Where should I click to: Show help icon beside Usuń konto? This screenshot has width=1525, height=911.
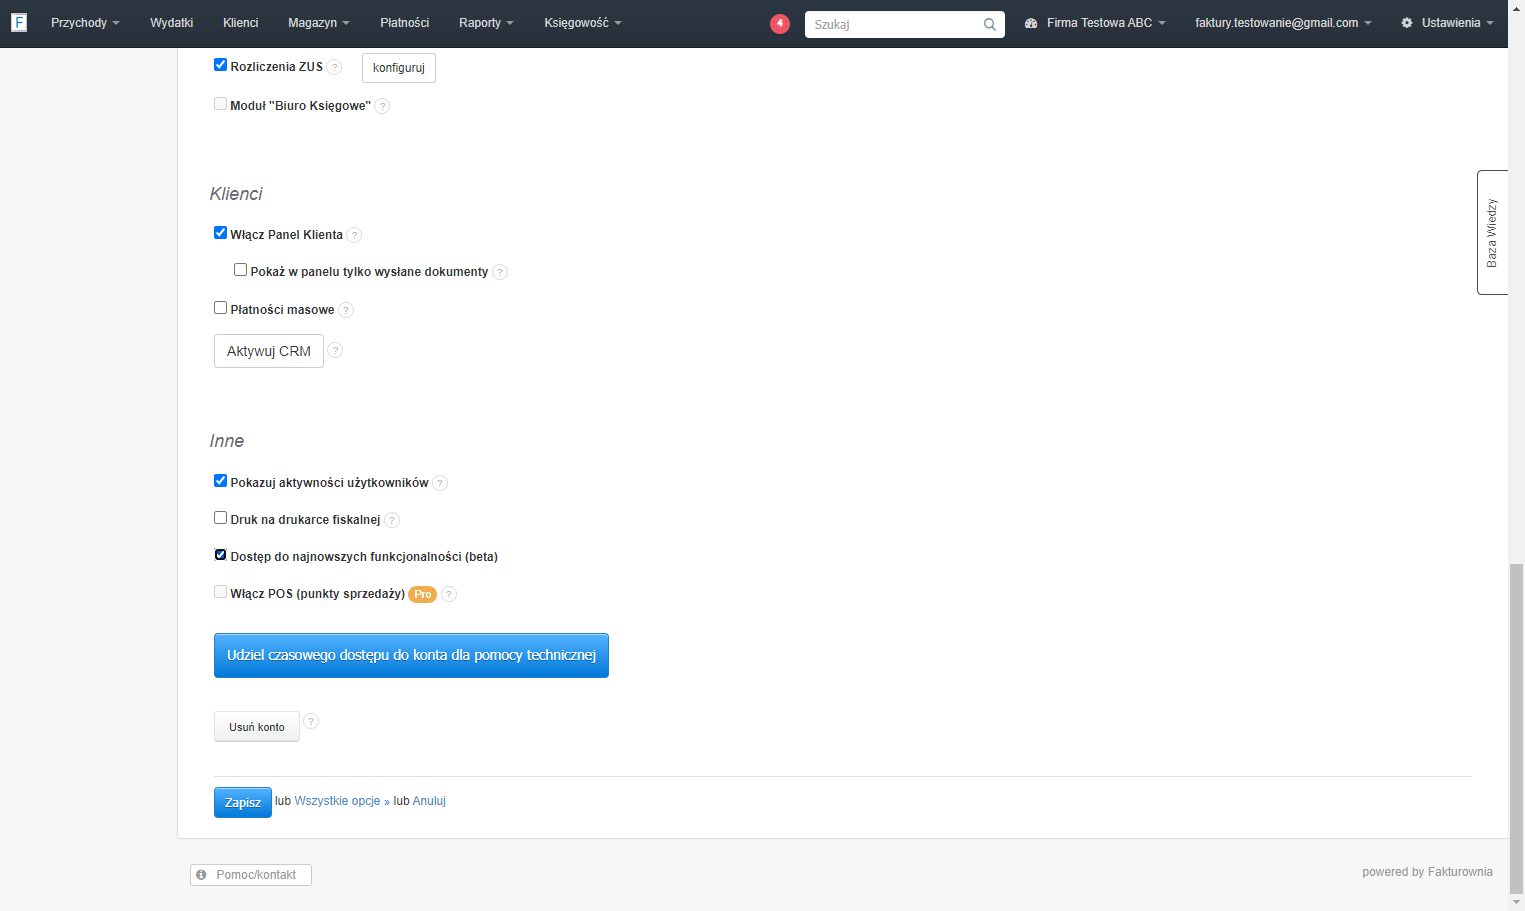[311, 721]
